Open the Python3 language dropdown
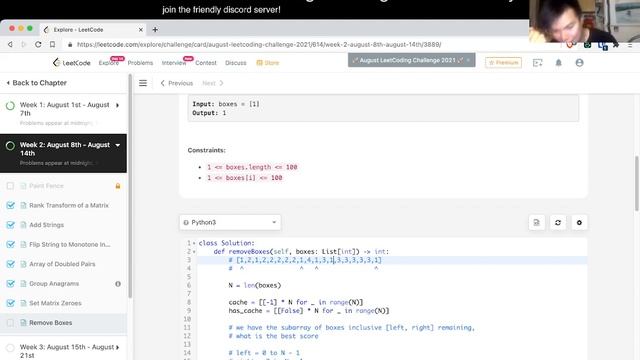The image size is (640, 360). tap(230, 222)
